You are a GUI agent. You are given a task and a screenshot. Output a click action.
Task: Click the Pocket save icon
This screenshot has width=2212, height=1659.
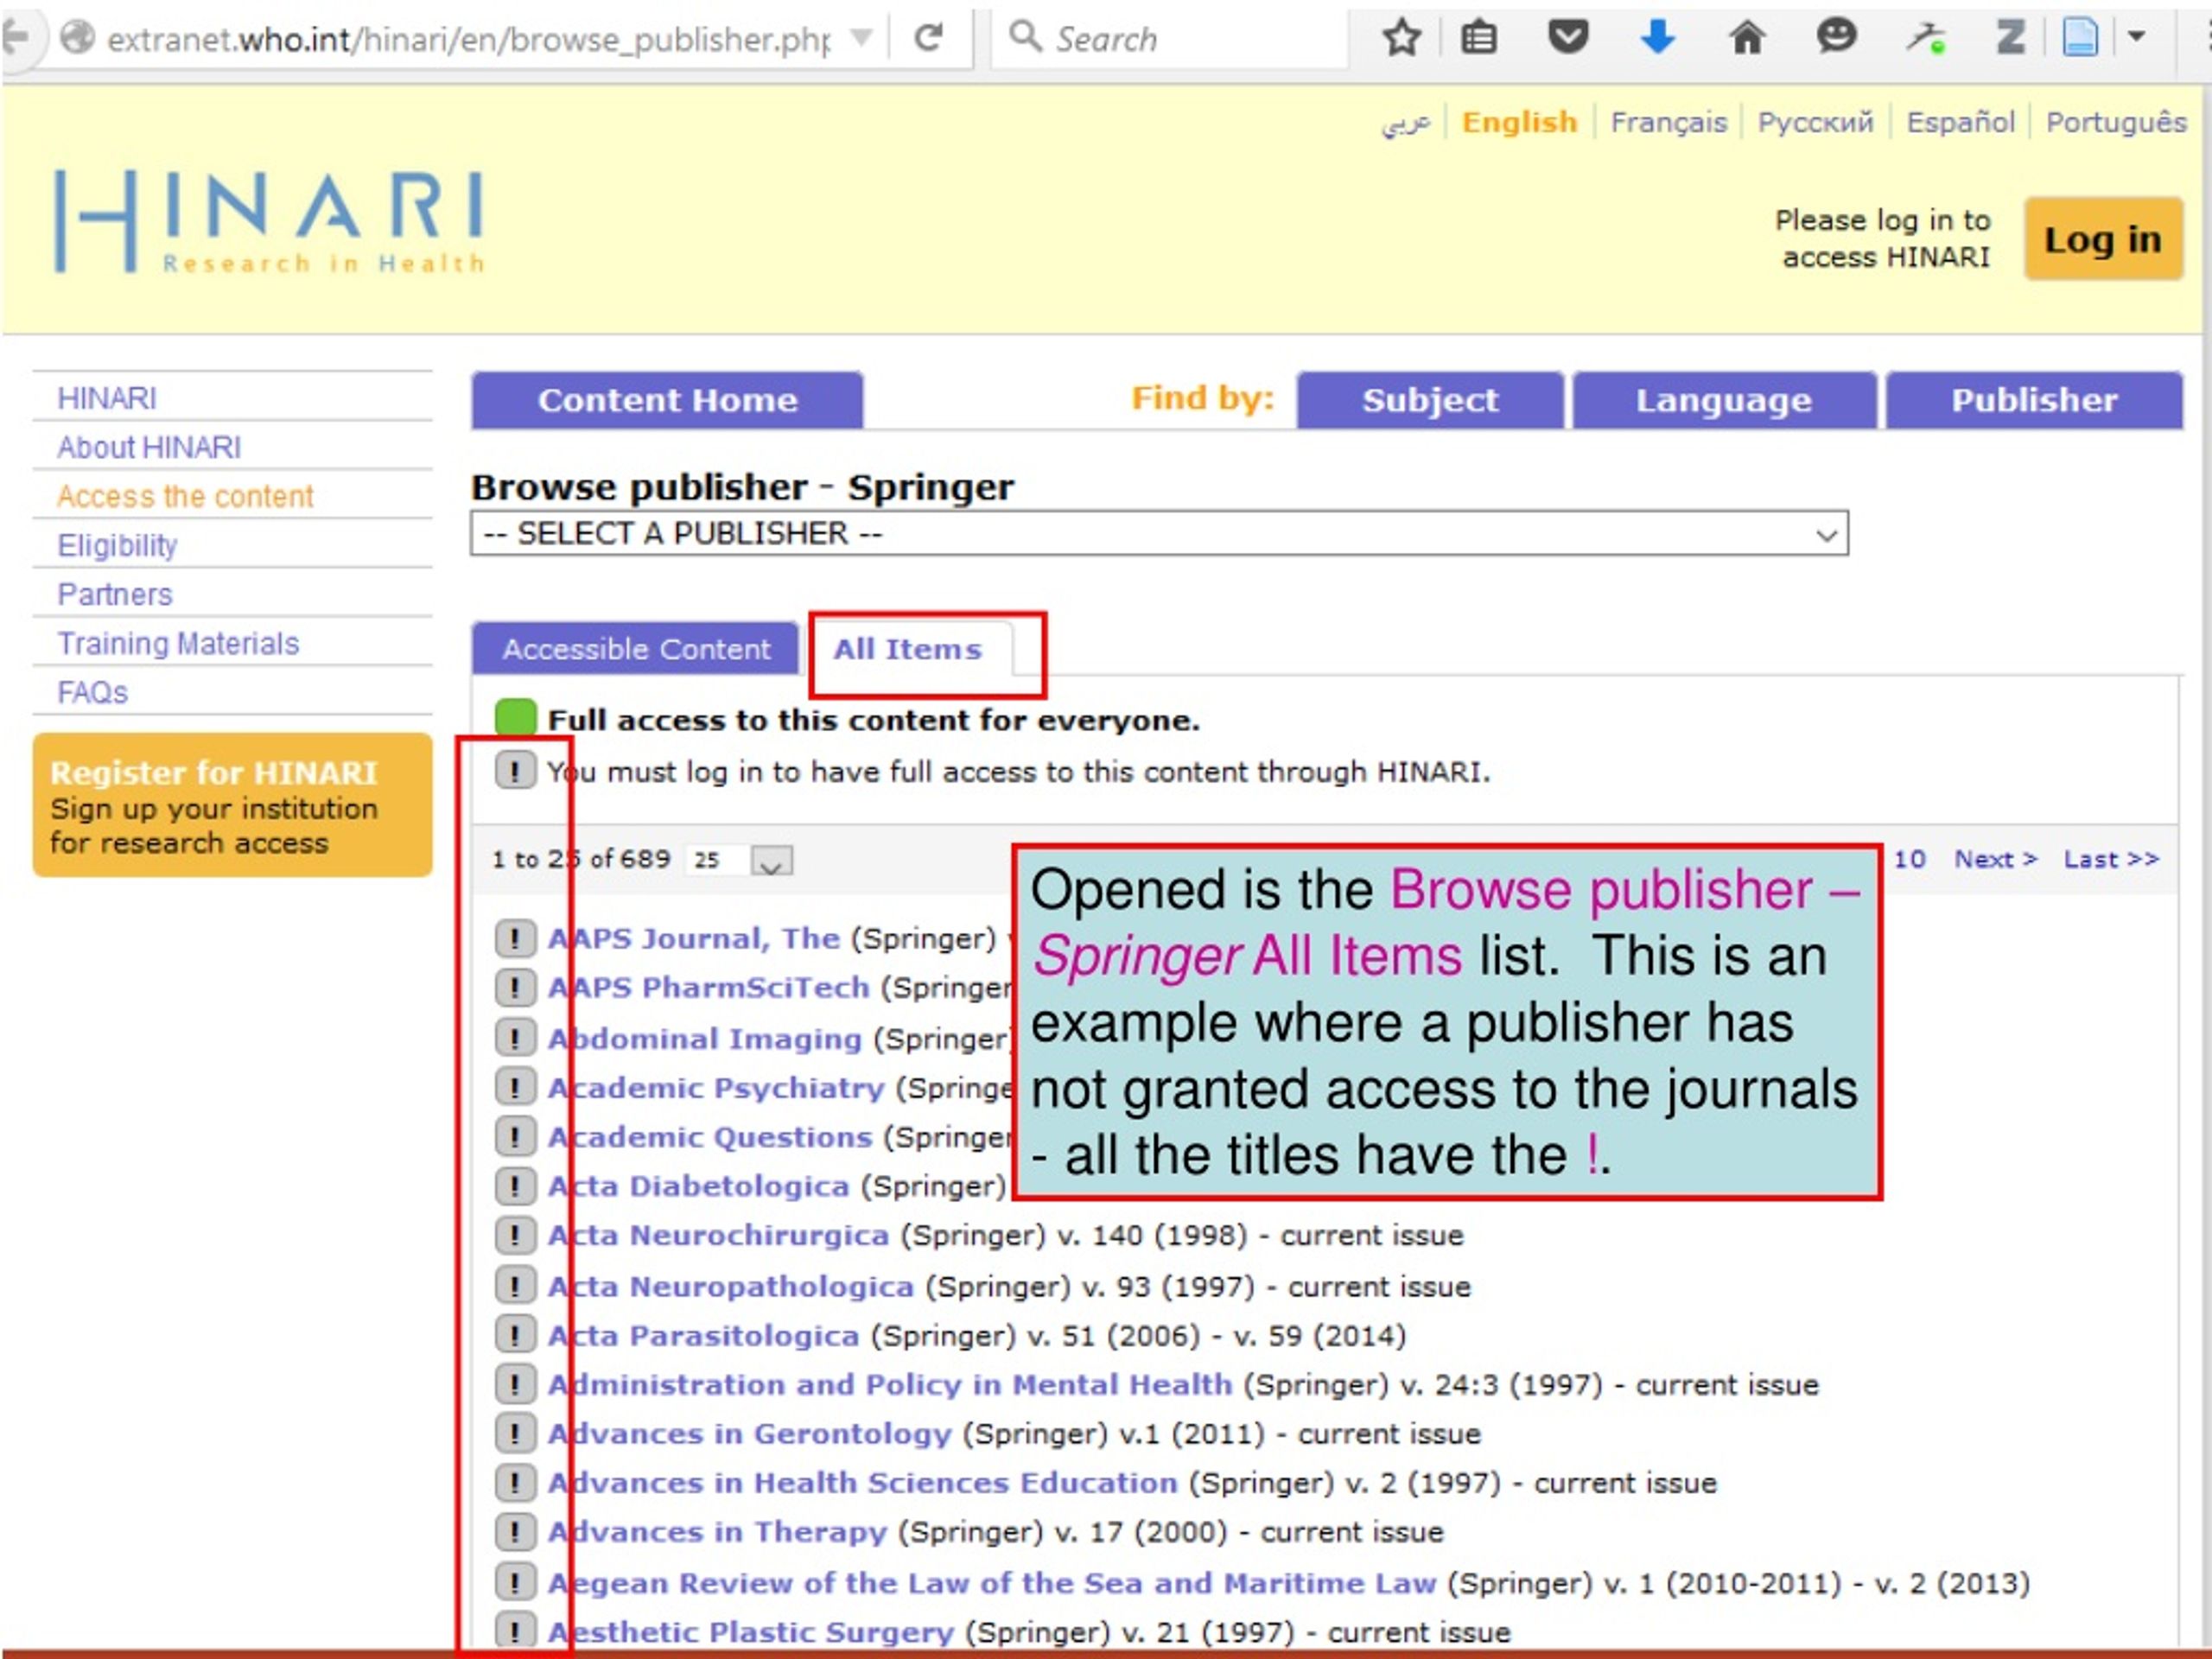pos(1568,38)
